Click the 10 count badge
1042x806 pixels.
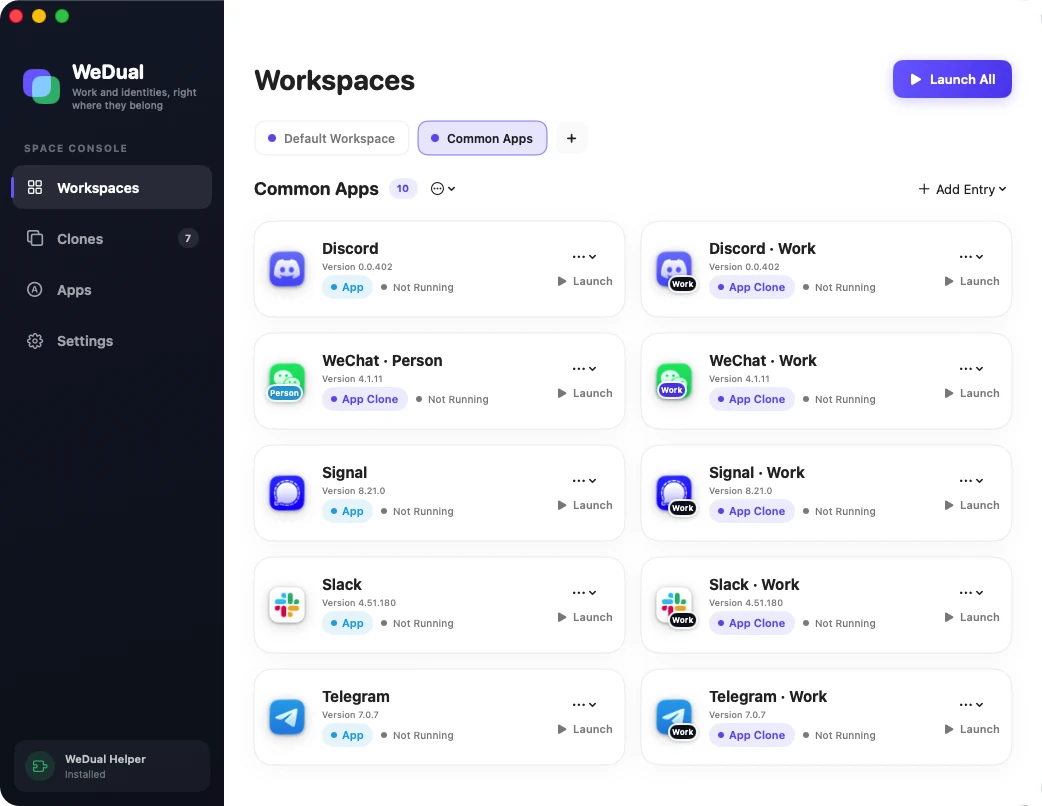pos(403,189)
